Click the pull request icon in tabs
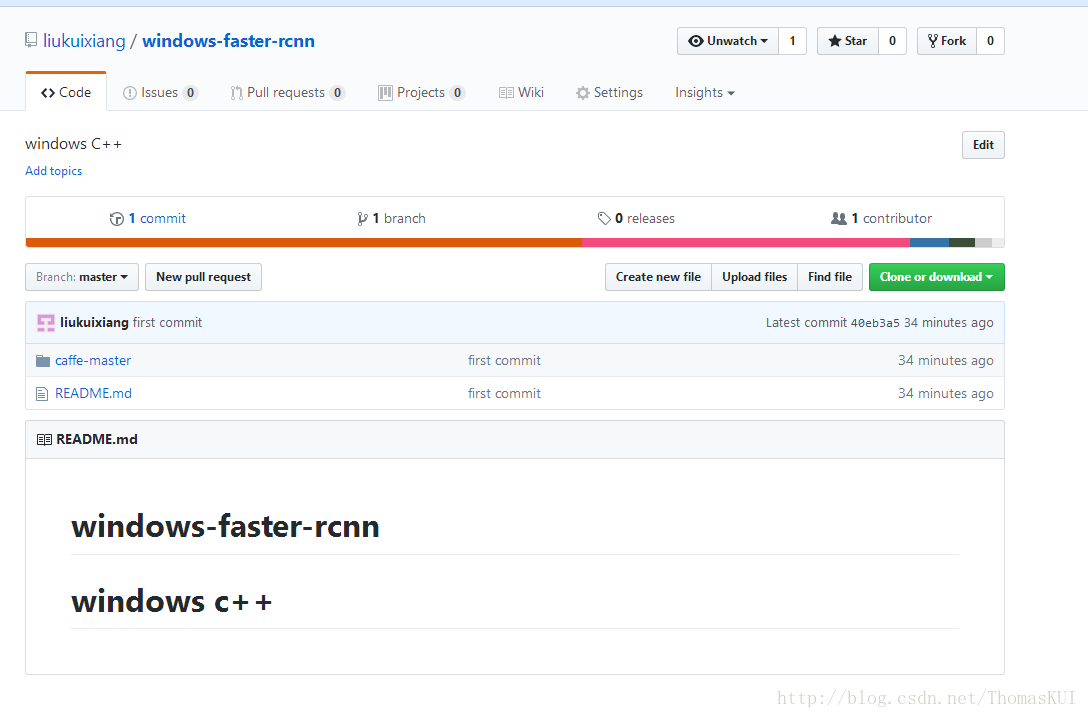Viewport: 1088px width, 718px height. coord(237,93)
